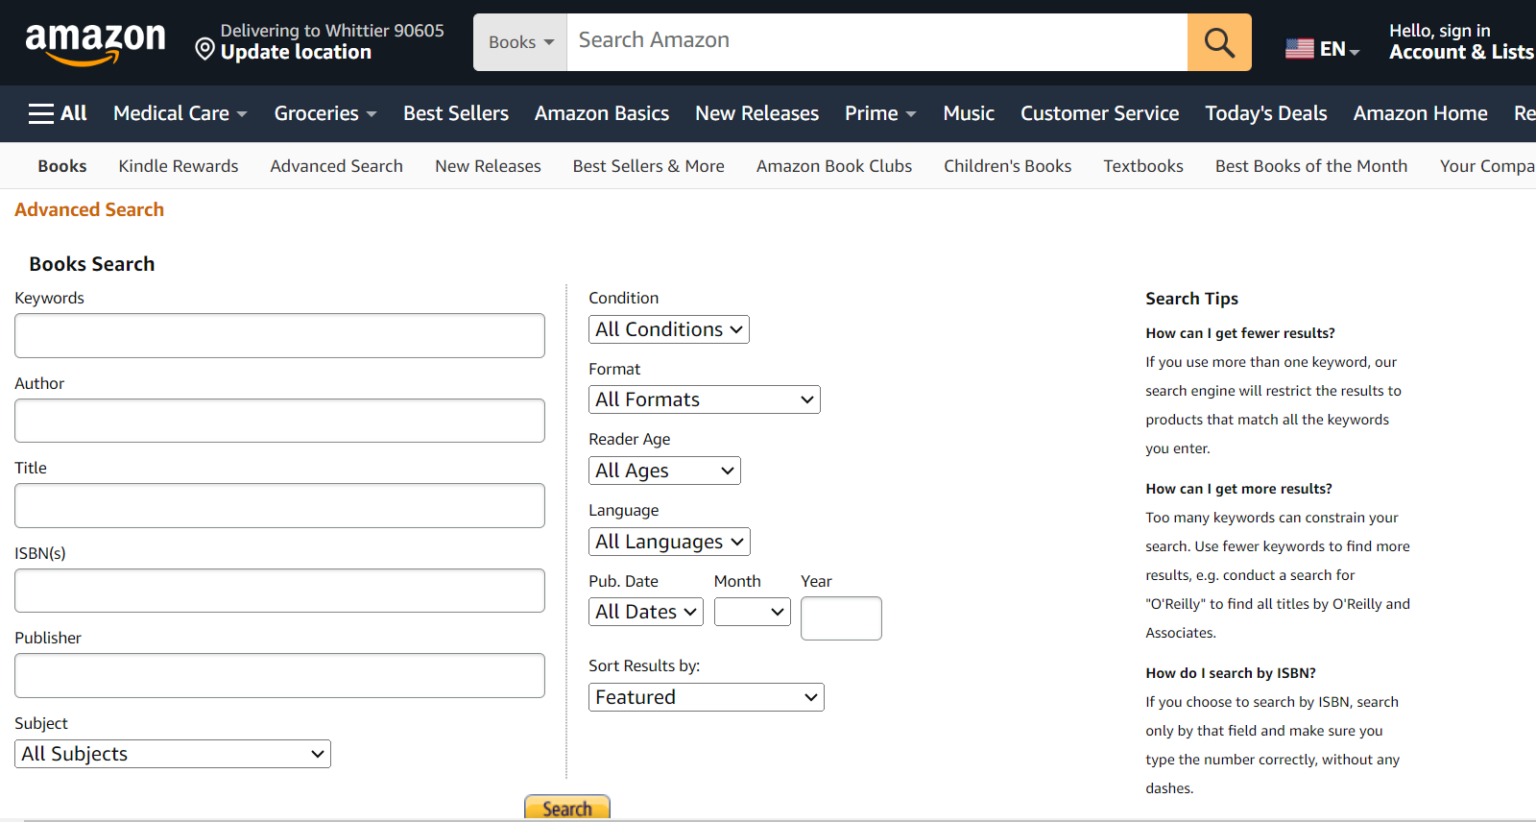This screenshot has height=822, width=1536.
Task: Open the Condition dropdown
Action: coord(668,329)
